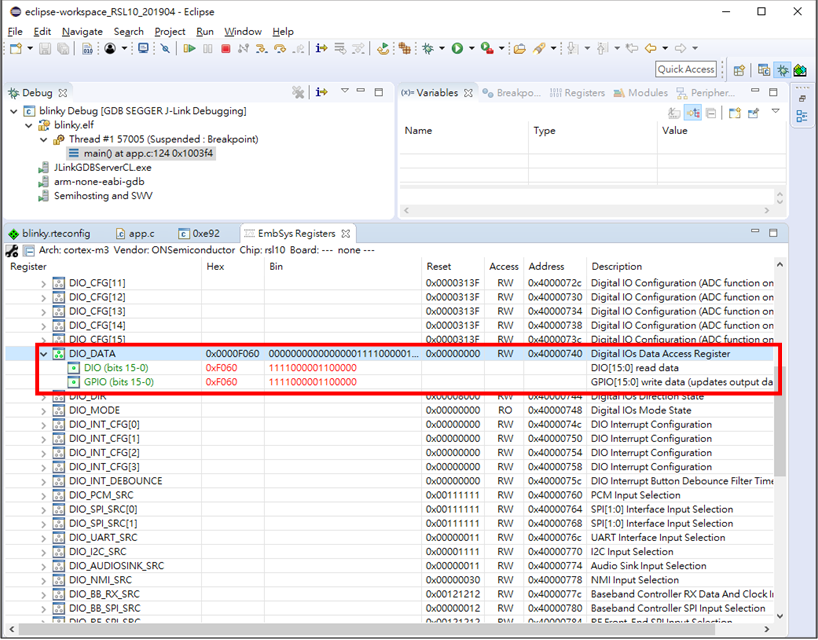Click the Debug bug launch icon
Viewport: 818px width, 640px height.
(428, 48)
